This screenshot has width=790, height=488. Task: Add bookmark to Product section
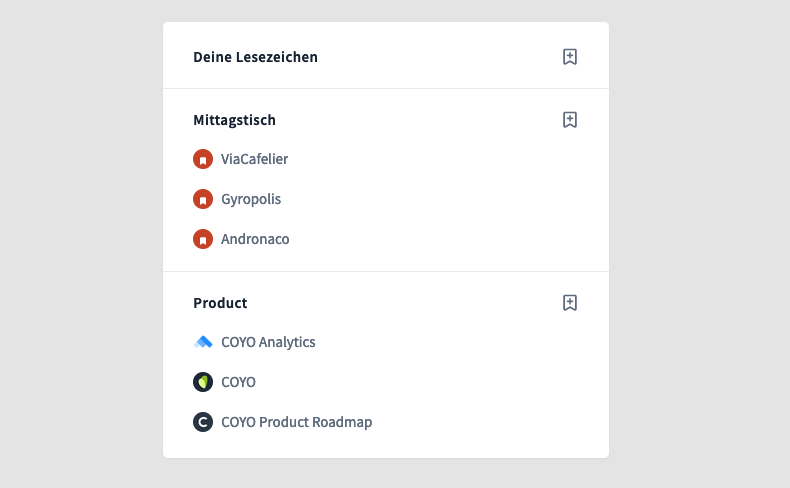point(570,303)
